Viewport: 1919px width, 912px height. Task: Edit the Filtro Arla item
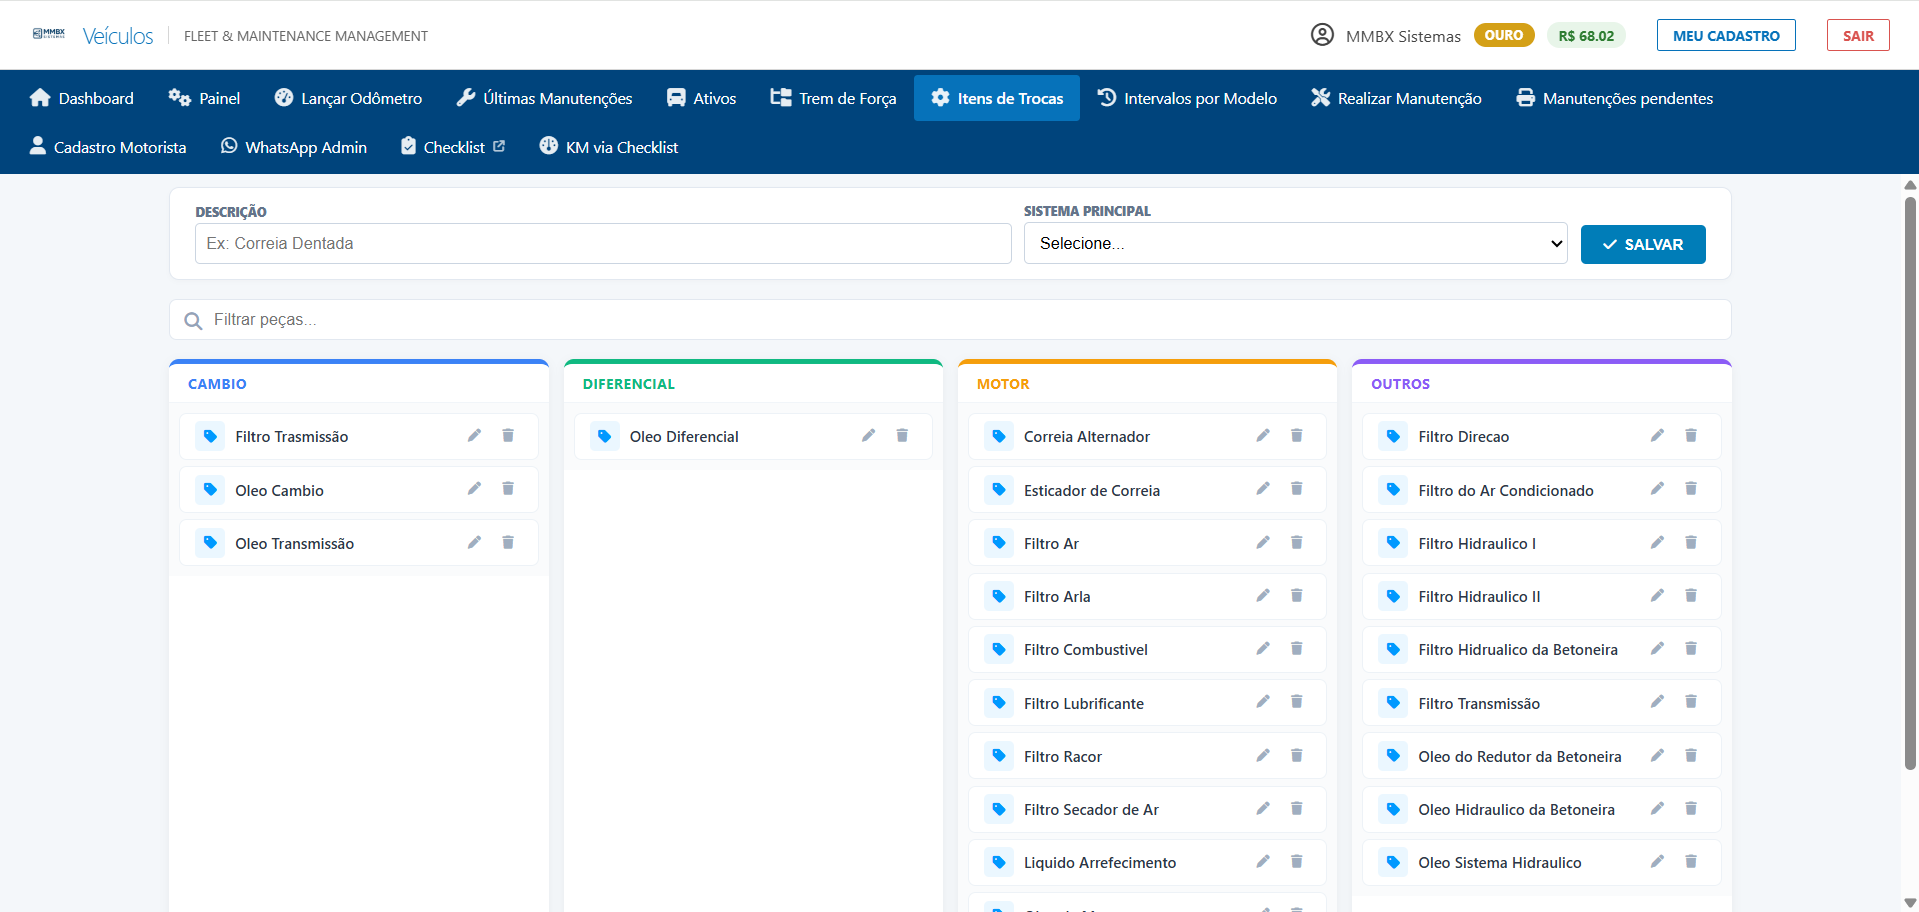(1263, 595)
